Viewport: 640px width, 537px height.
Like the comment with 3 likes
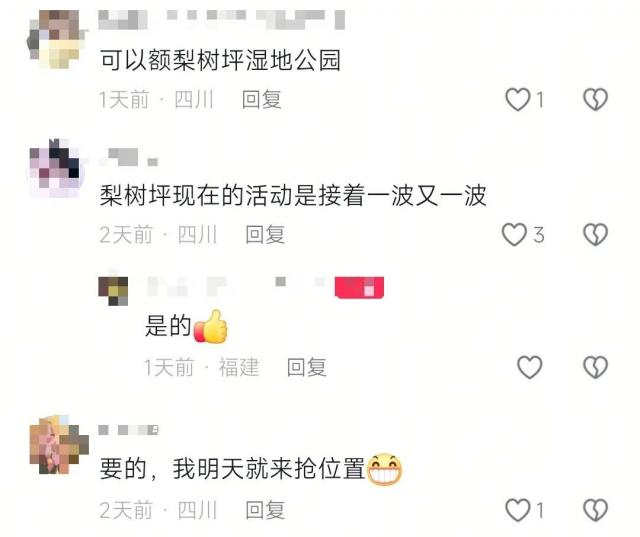(514, 235)
